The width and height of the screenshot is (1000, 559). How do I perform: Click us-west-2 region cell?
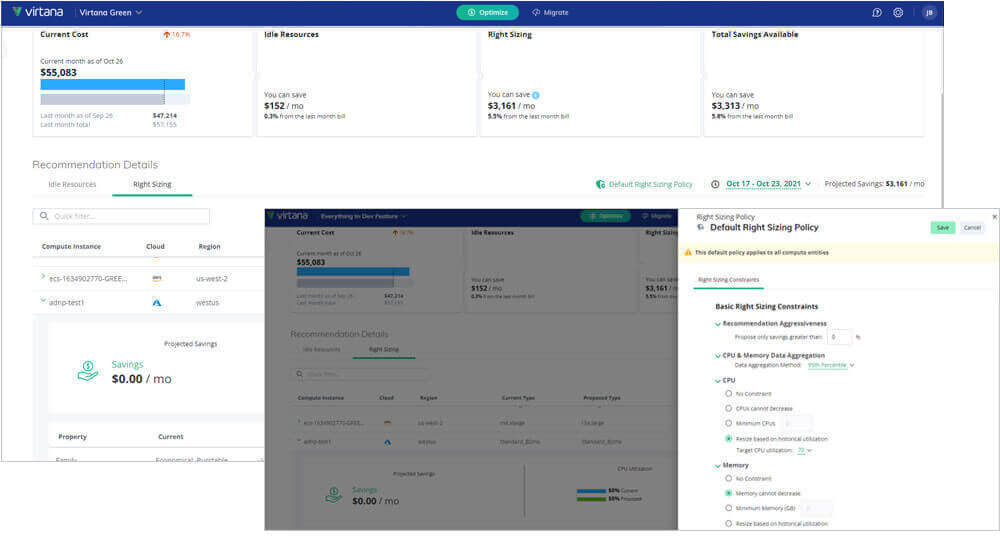212,279
